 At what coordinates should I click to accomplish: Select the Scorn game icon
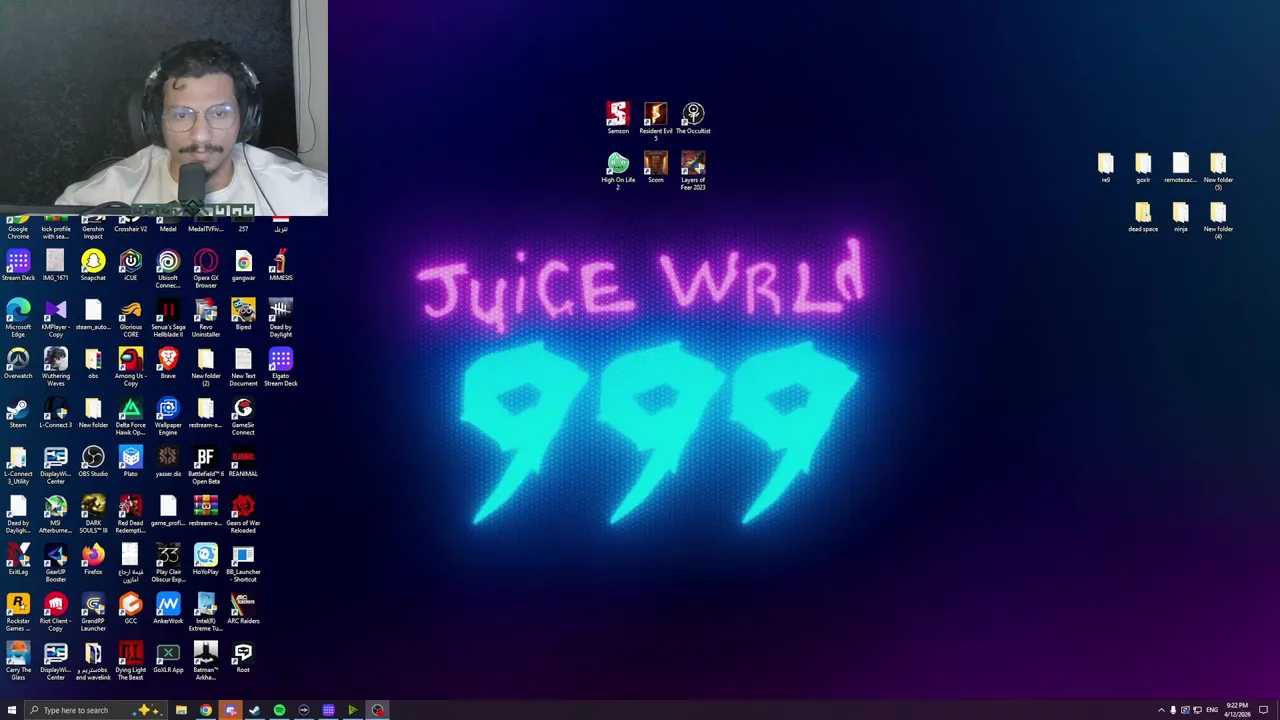(x=656, y=166)
